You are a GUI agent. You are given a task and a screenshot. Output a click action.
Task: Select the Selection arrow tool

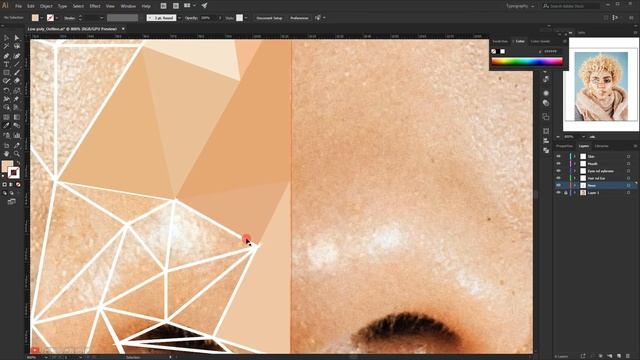[7, 38]
